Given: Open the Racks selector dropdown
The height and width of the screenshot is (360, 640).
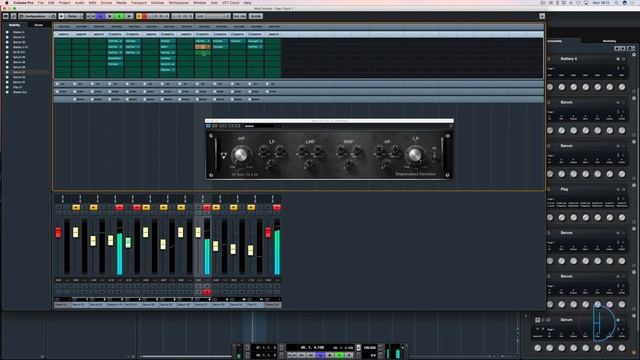Looking at the screenshot, I should (x=72, y=16).
